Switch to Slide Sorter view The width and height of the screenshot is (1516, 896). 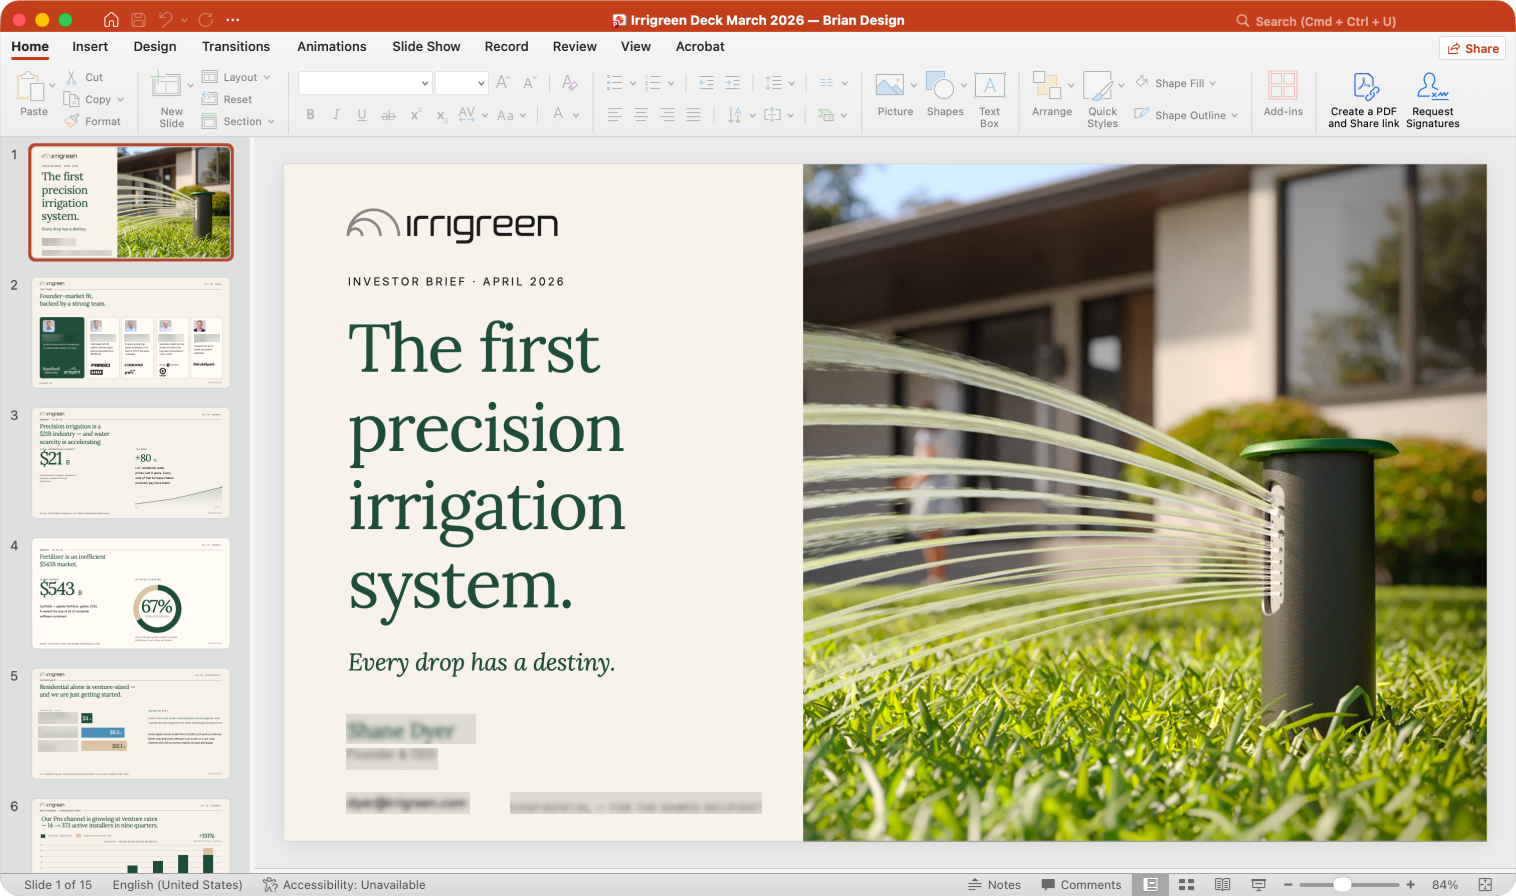[1187, 885]
